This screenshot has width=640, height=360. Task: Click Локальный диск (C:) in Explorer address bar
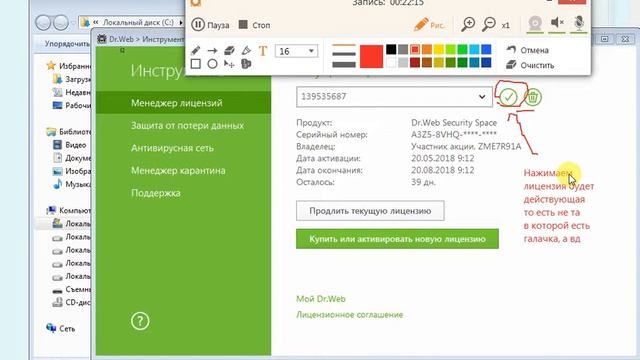138,22
